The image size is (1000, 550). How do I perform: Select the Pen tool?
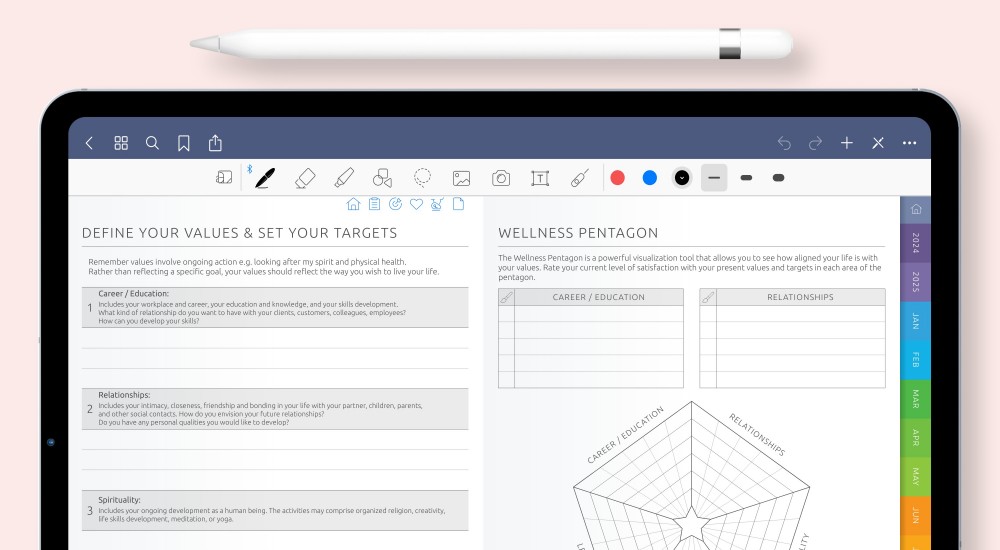tap(265, 178)
